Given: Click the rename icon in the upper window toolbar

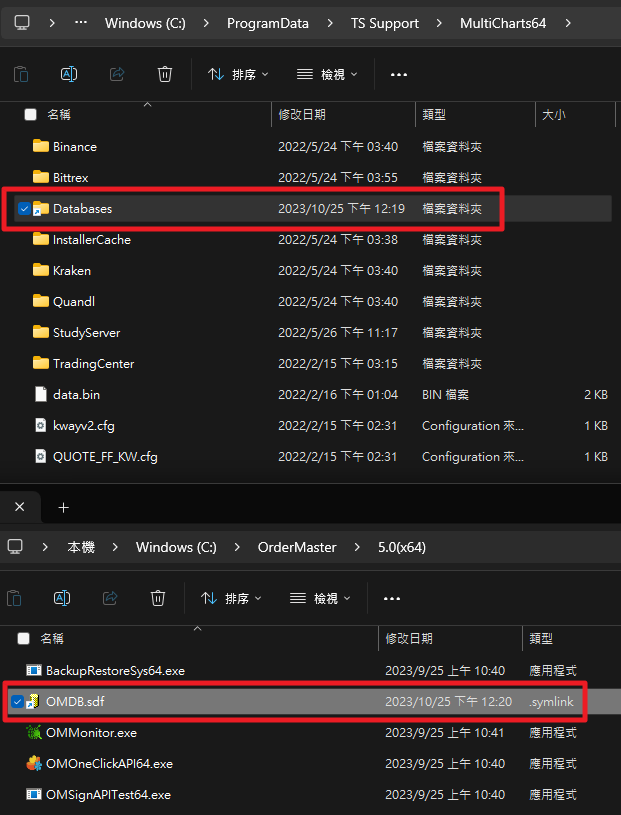Looking at the screenshot, I should coord(69,74).
